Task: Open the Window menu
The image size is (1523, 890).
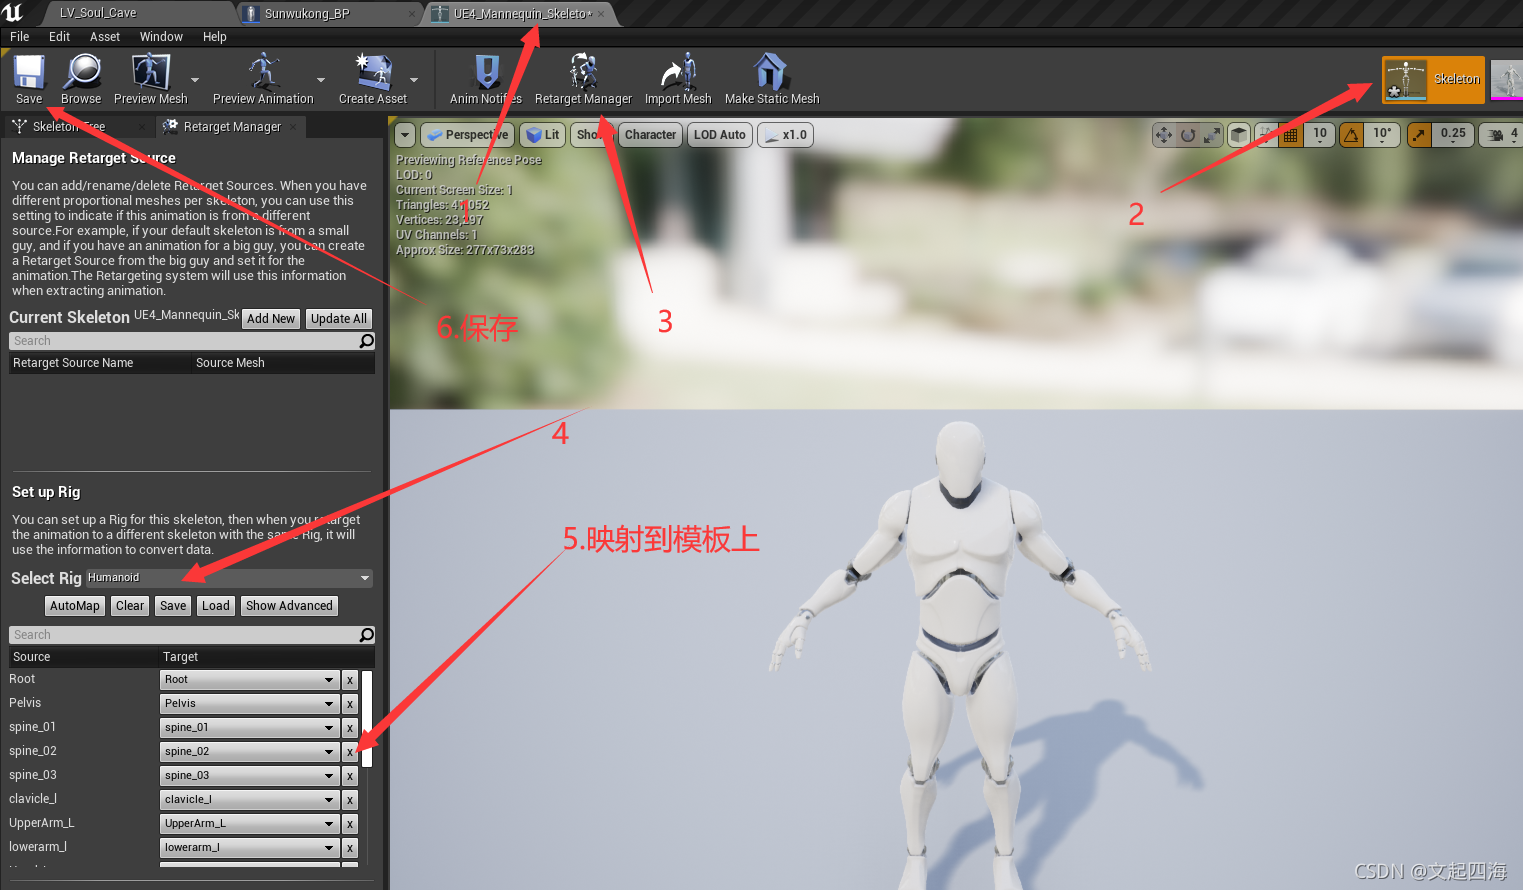Action: point(161,37)
